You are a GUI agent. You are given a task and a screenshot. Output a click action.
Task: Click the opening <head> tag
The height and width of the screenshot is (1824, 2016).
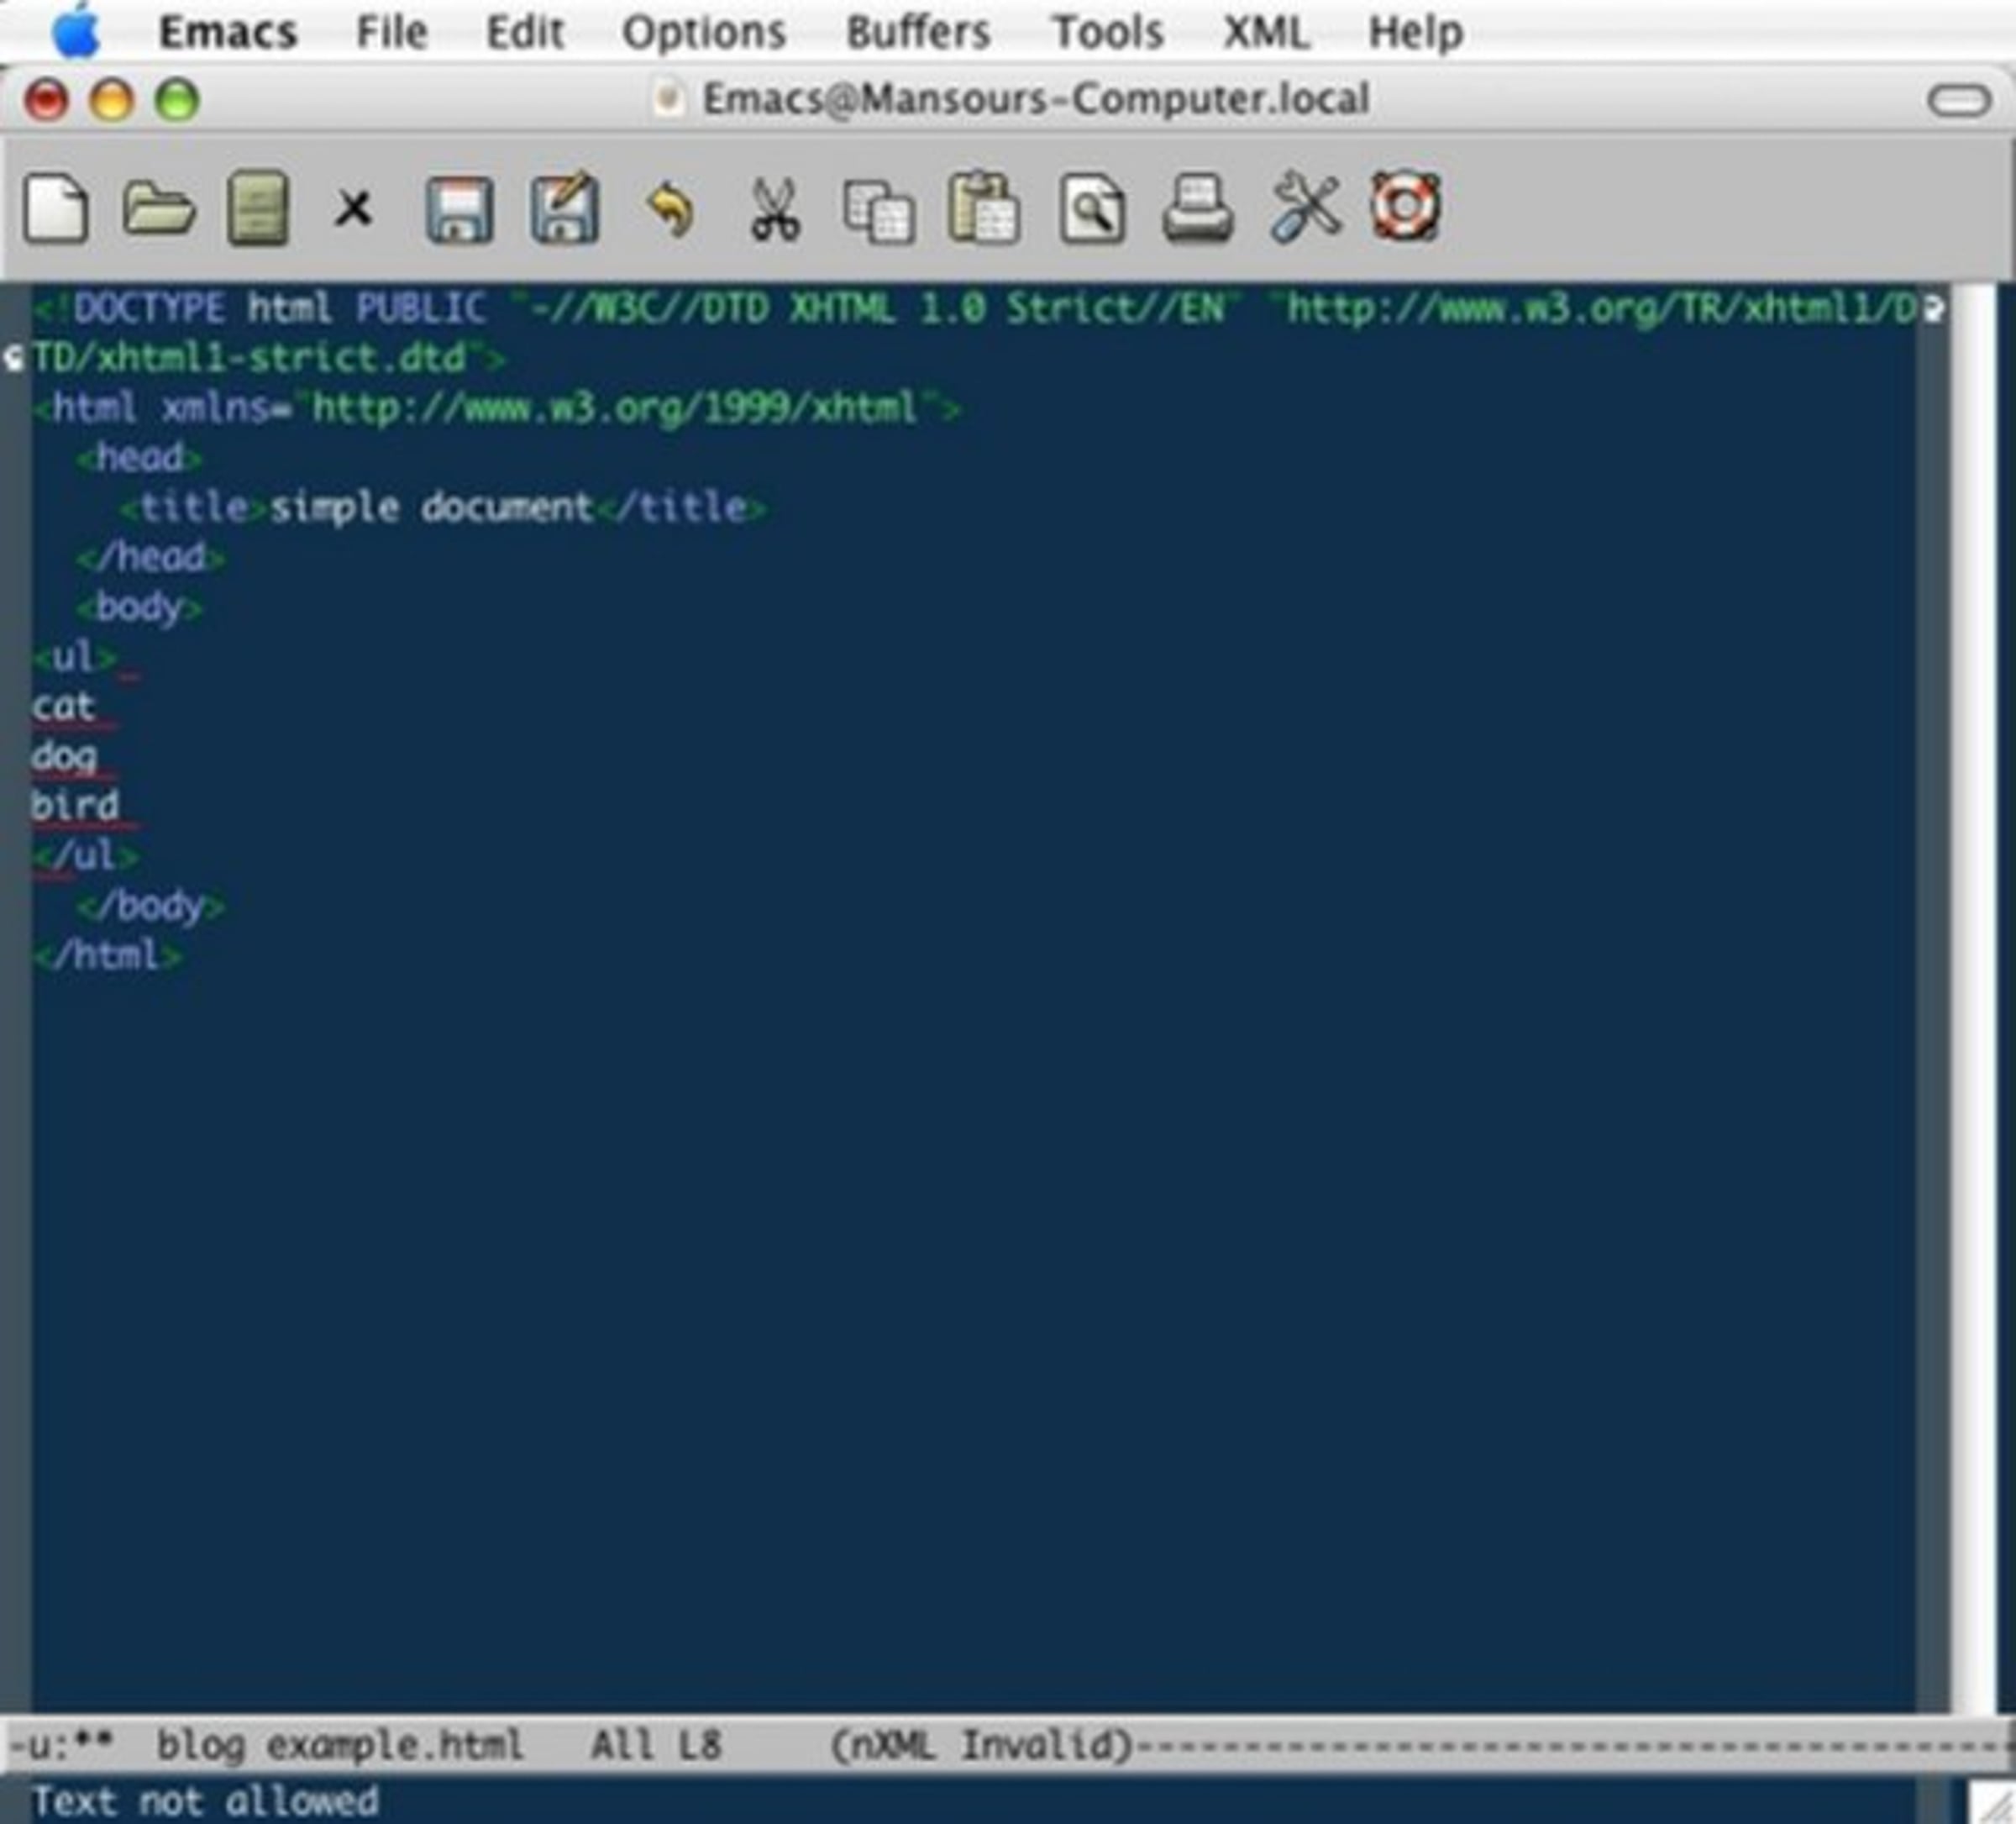(x=139, y=458)
